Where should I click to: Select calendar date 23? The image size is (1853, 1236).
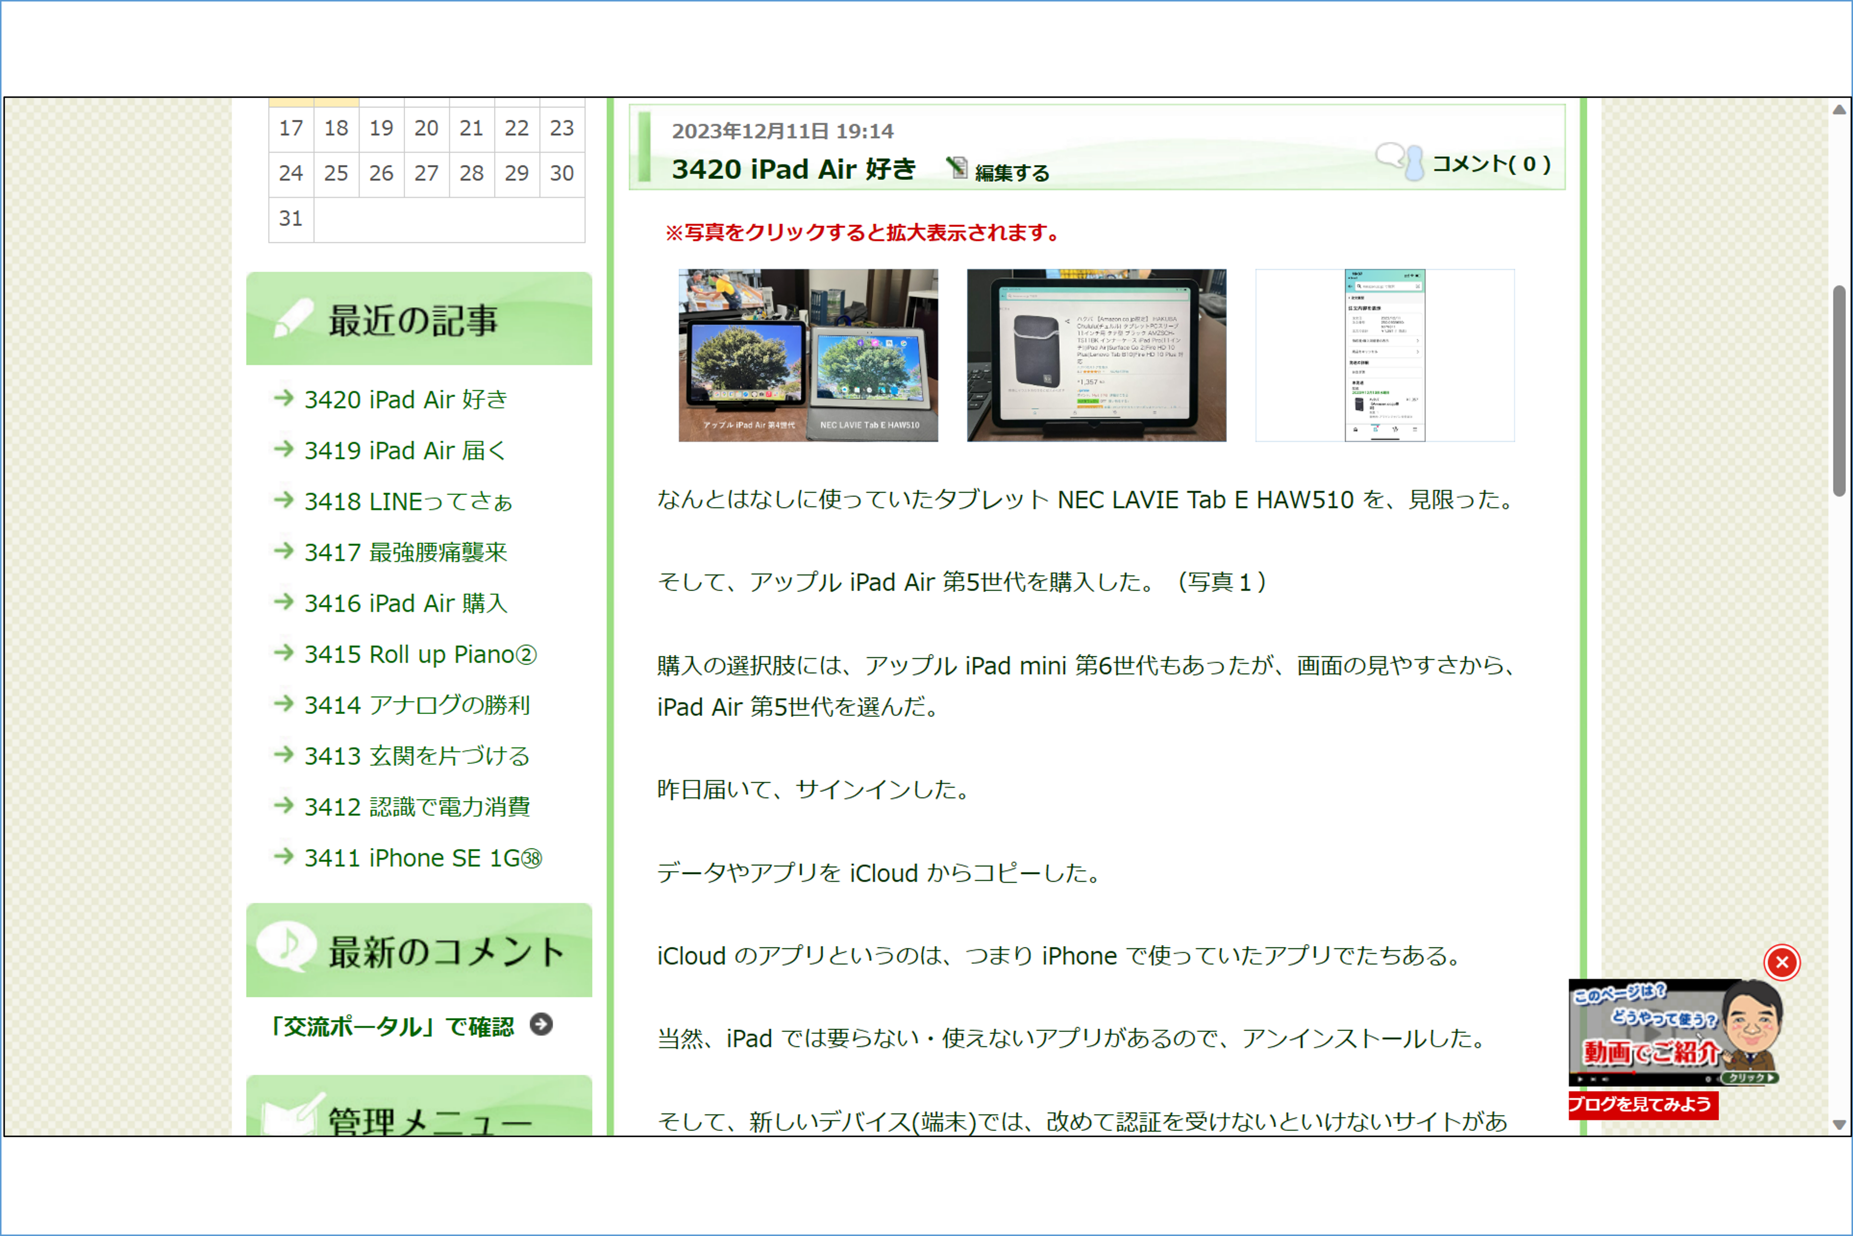coord(561,128)
